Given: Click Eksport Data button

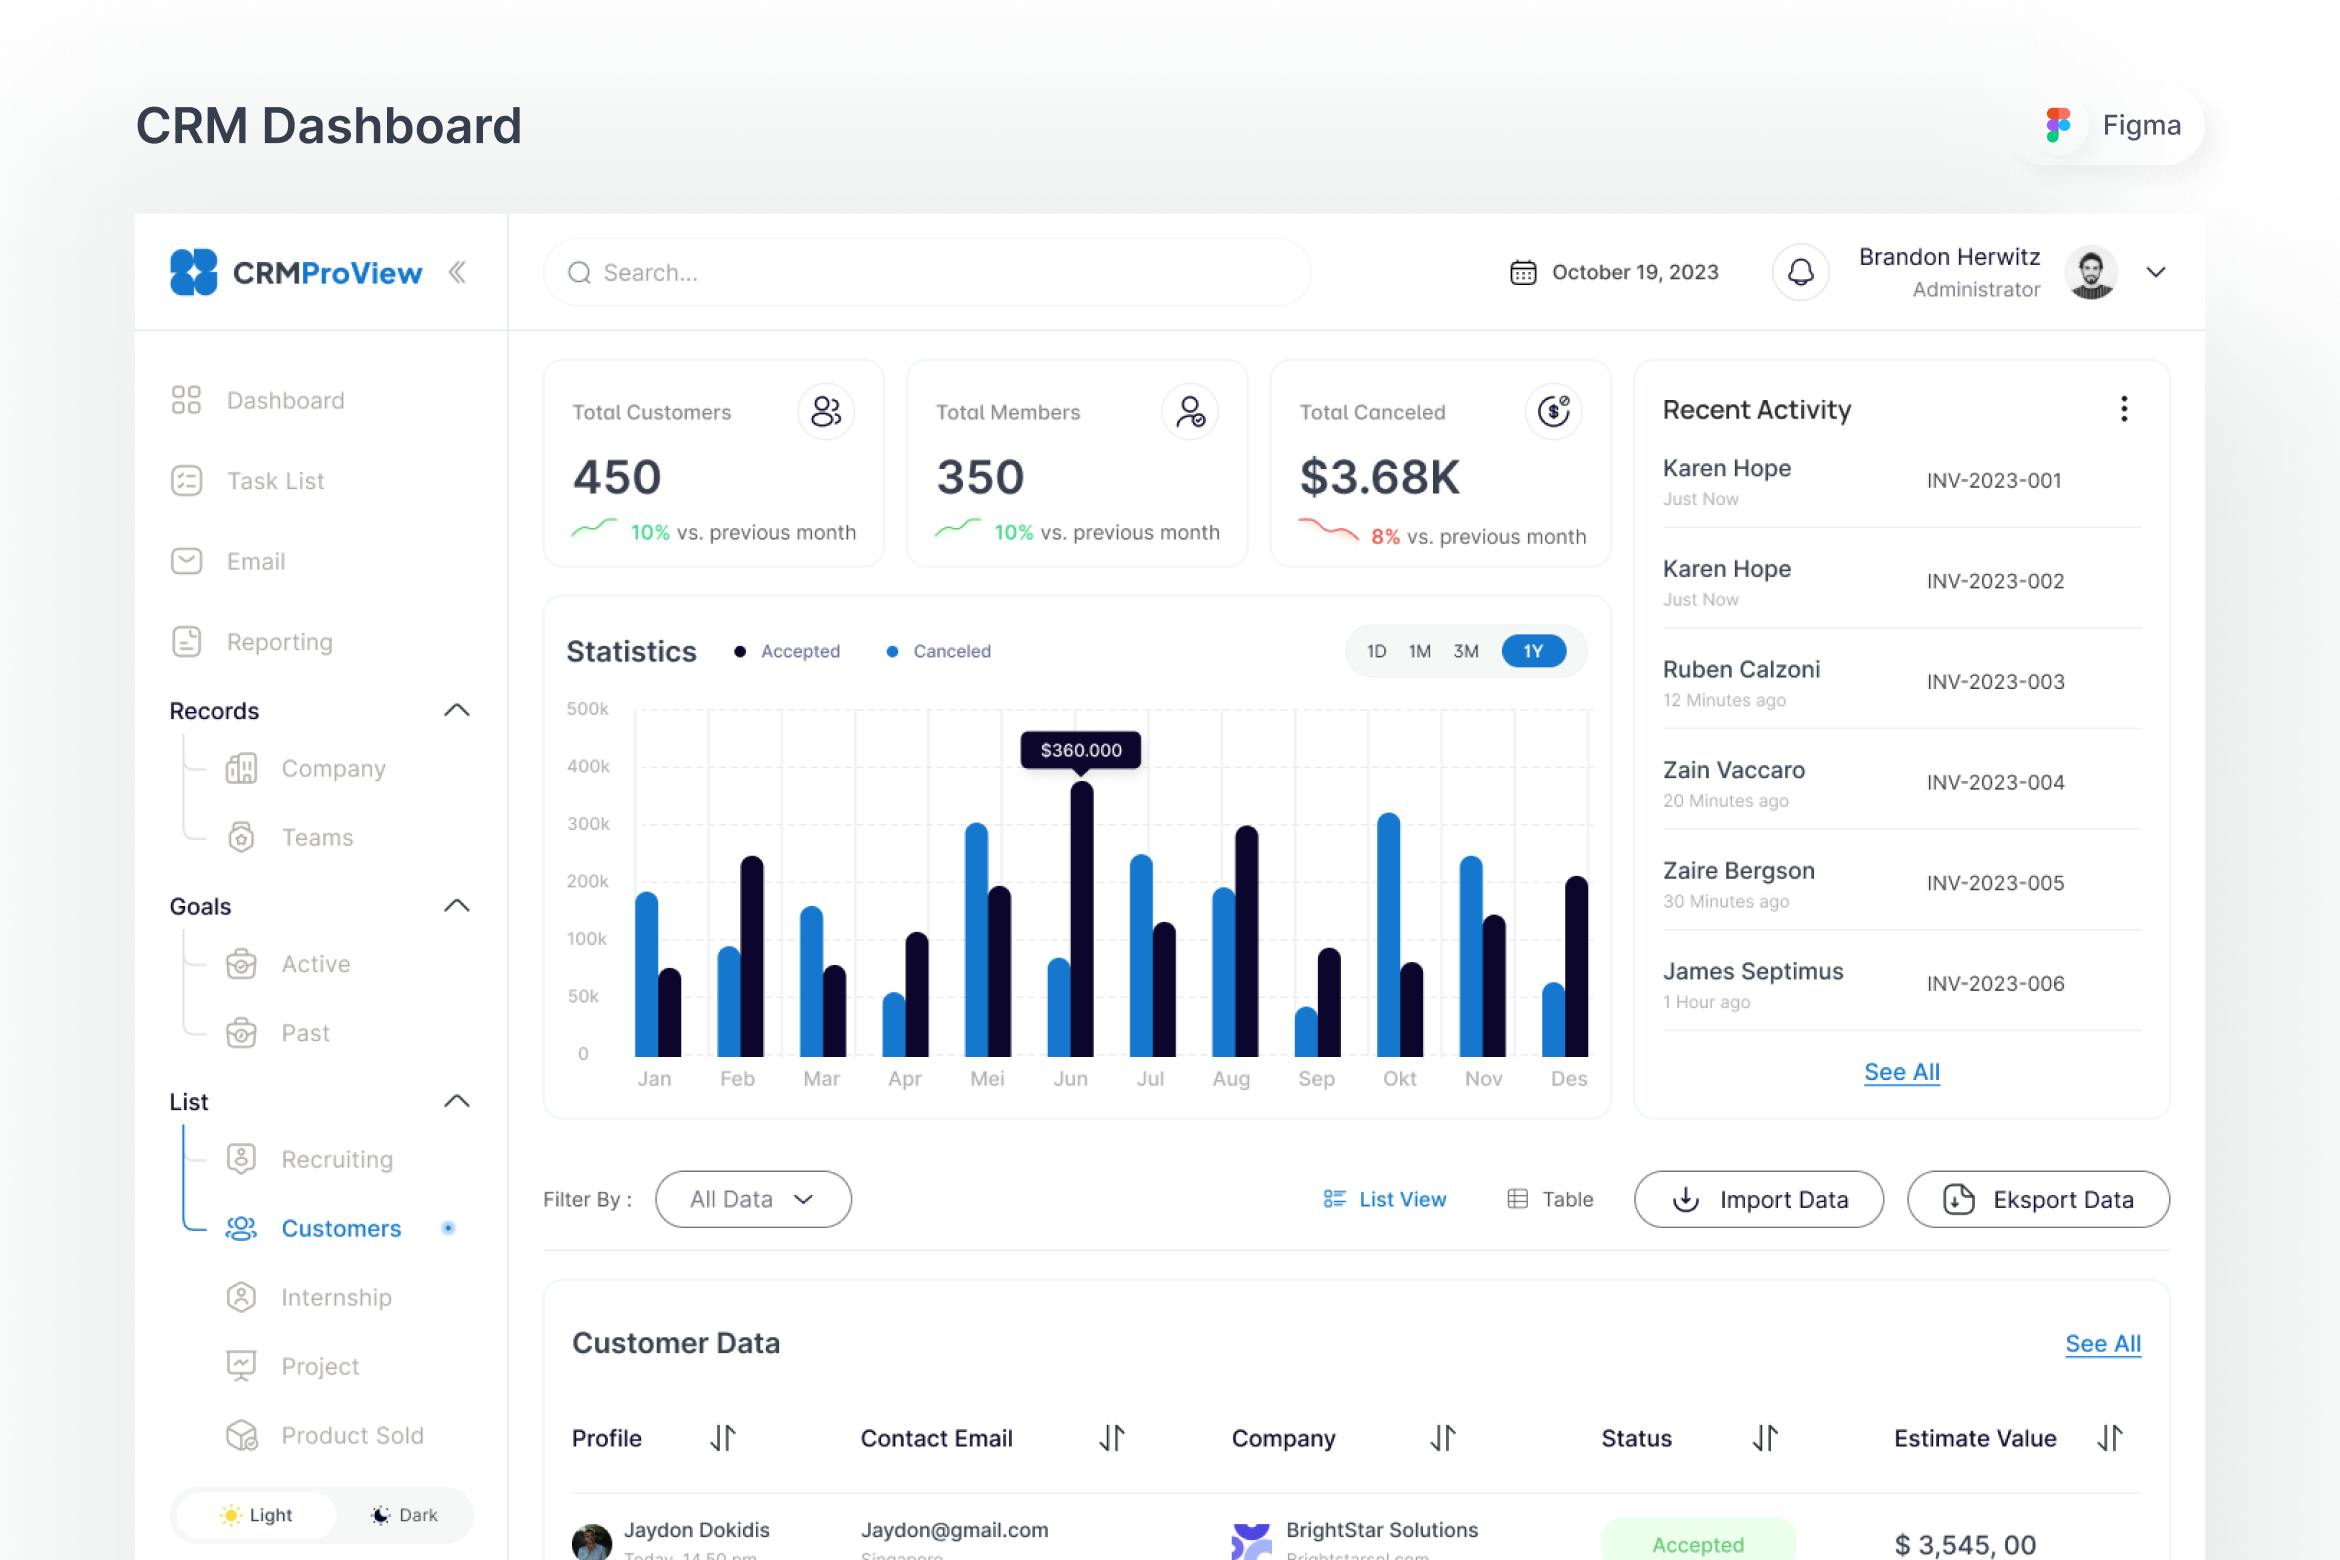Looking at the screenshot, I should [2038, 1199].
